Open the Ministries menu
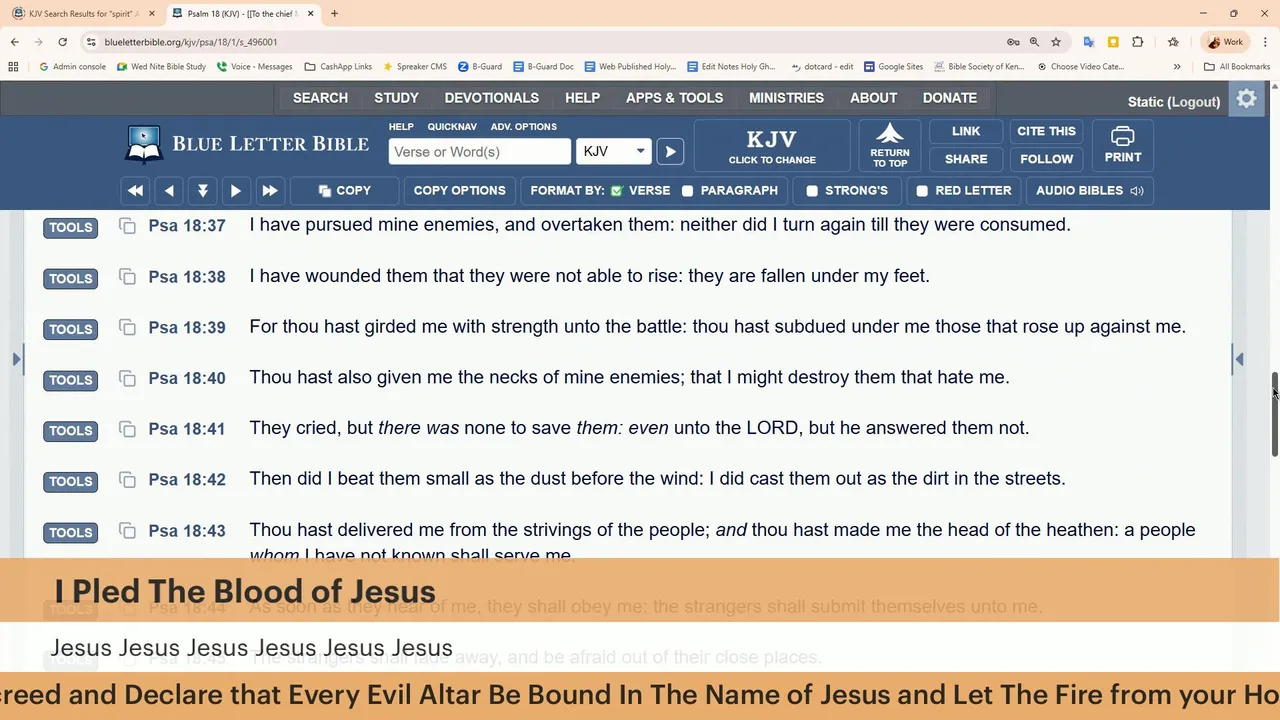Image resolution: width=1280 pixels, height=720 pixels. tap(786, 98)
